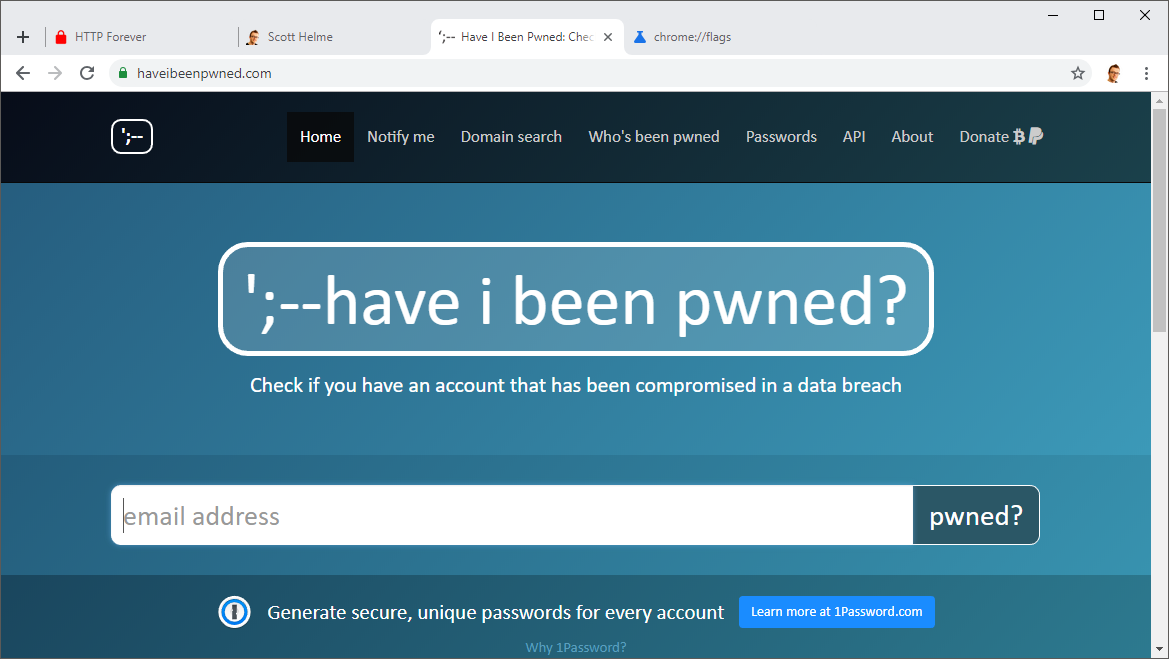Image resolution: width=1169 pixels, height=659 pixels.
Task: Bookmark this page with the star icon
Action: point(1077,72)
